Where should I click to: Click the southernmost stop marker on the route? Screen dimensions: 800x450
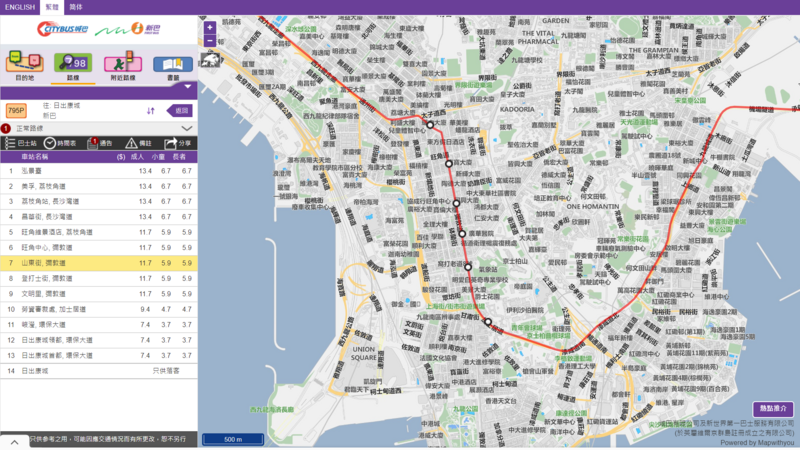(488, 322)
